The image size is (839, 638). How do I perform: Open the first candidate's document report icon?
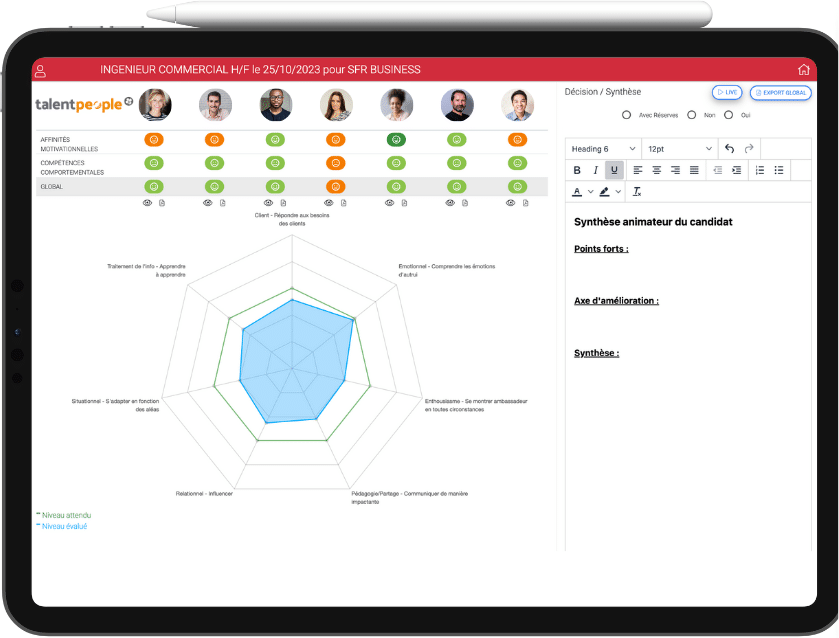[x=162, y=203]
